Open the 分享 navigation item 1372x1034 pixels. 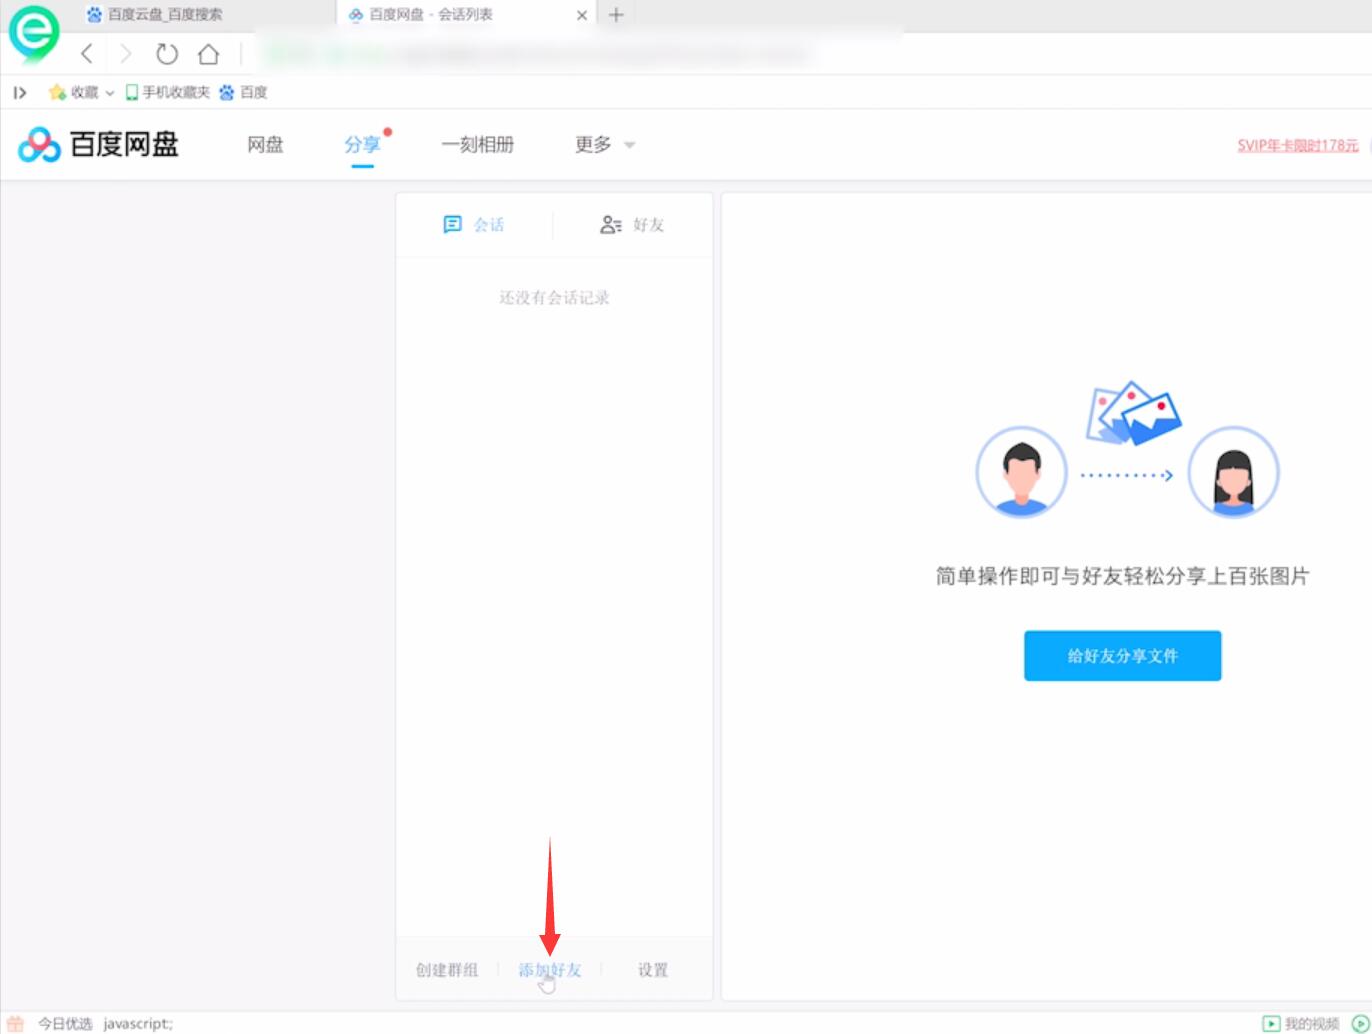point(362,145)
